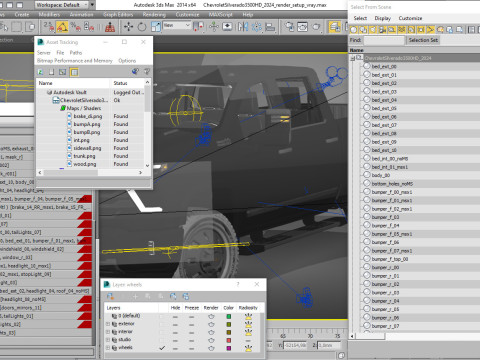
Task: Toggle Radiosity for studio layer
Action: [x=248, y=340]
